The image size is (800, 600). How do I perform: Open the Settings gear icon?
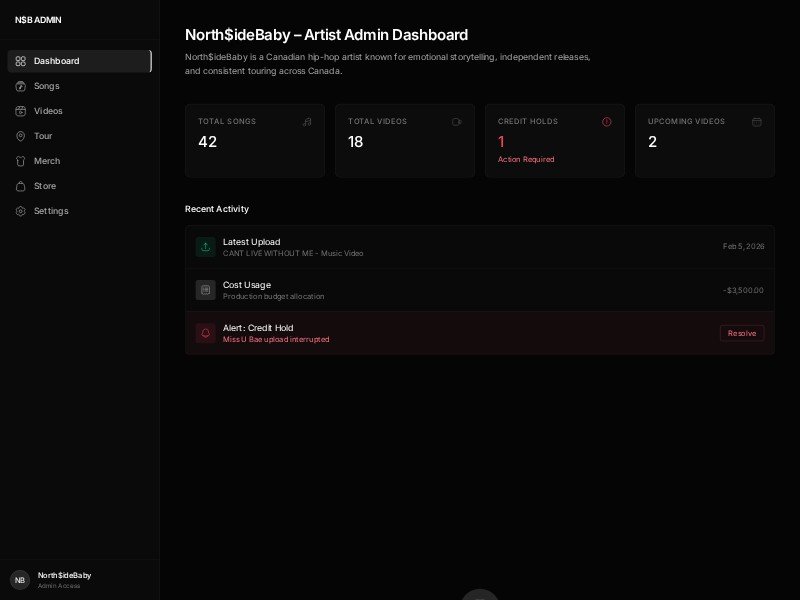click(x=21, y=211)
